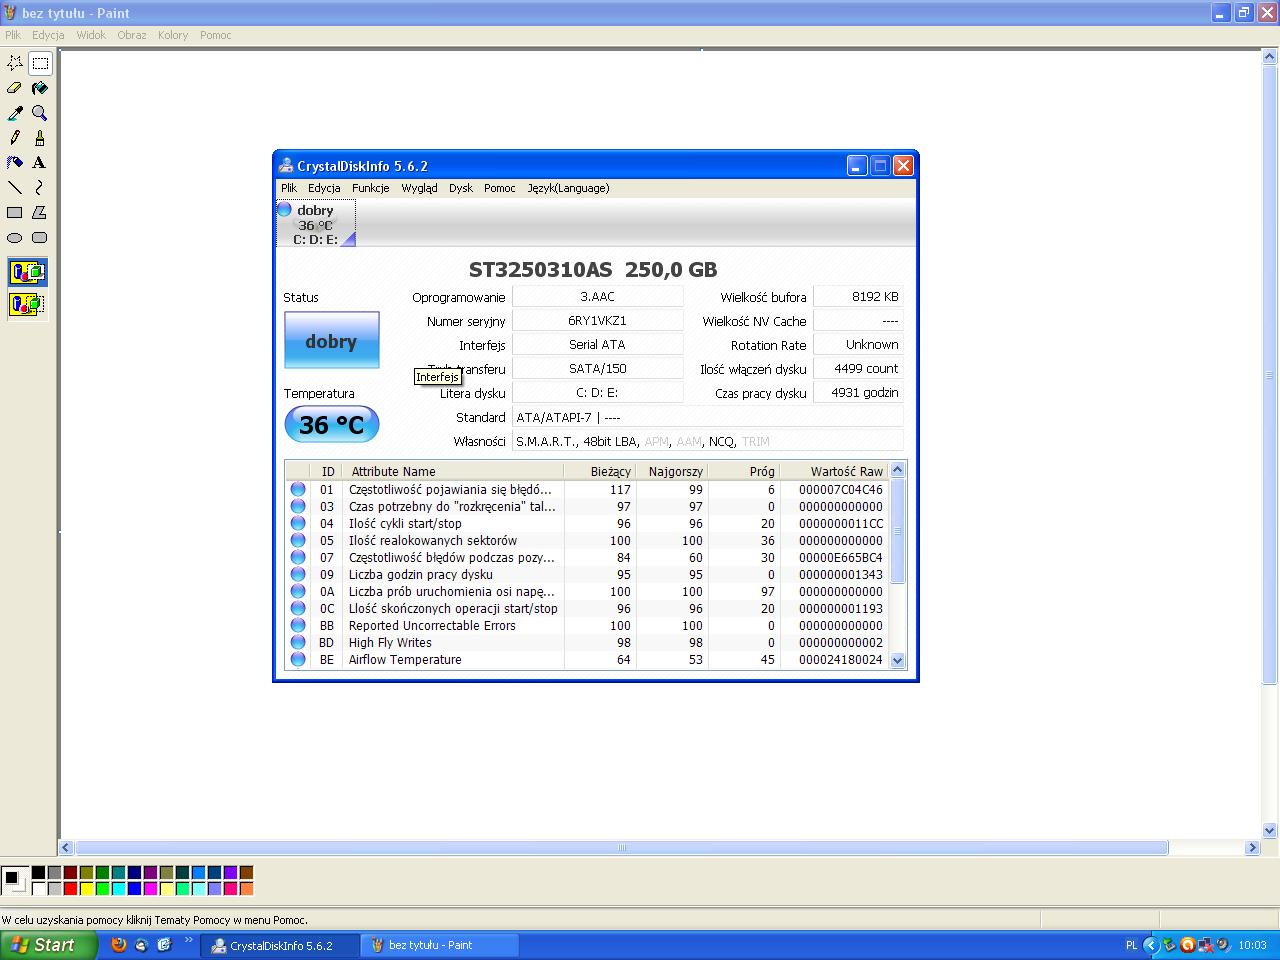Click Paint horizontal scrollbar left arrow
The height and width of the screenshot is (960, 1280).
66,848
